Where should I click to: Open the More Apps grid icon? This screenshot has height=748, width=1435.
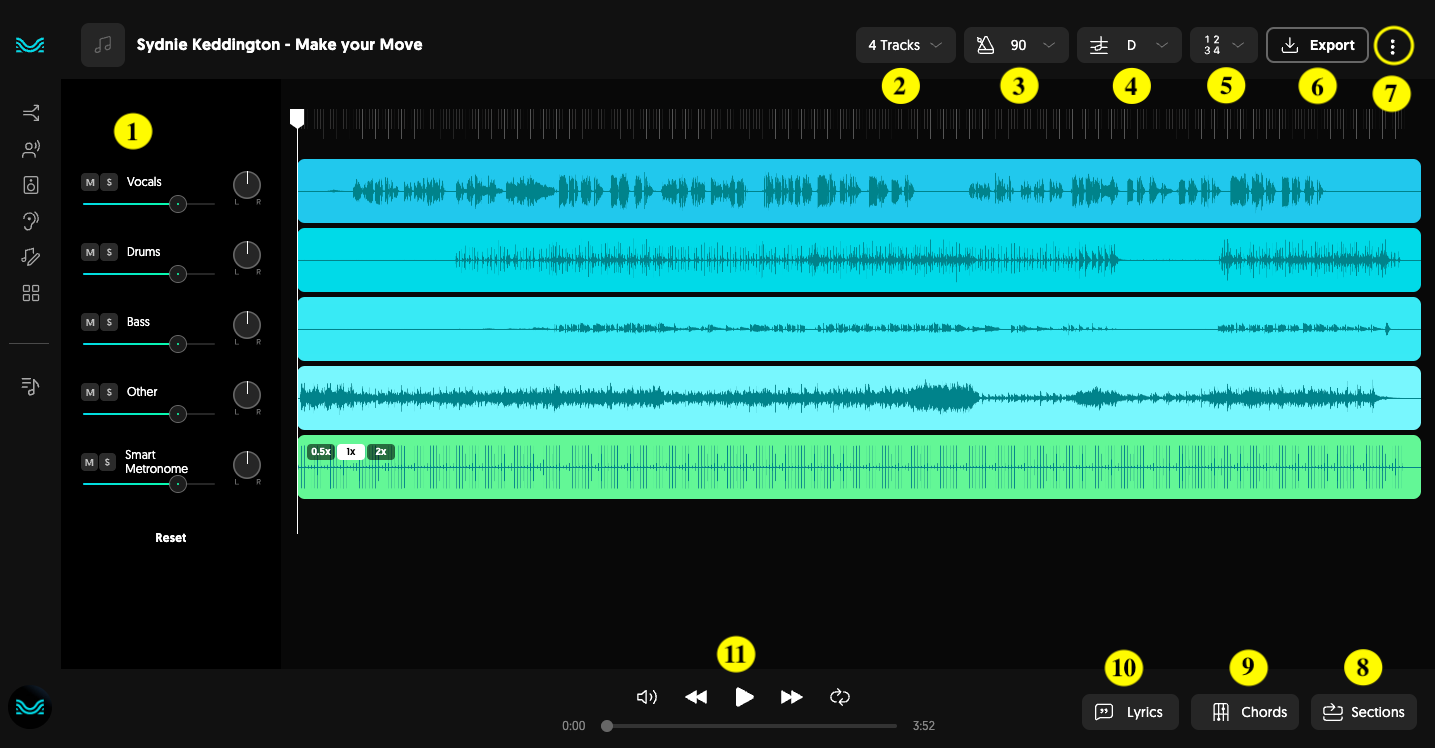point(29,293)
